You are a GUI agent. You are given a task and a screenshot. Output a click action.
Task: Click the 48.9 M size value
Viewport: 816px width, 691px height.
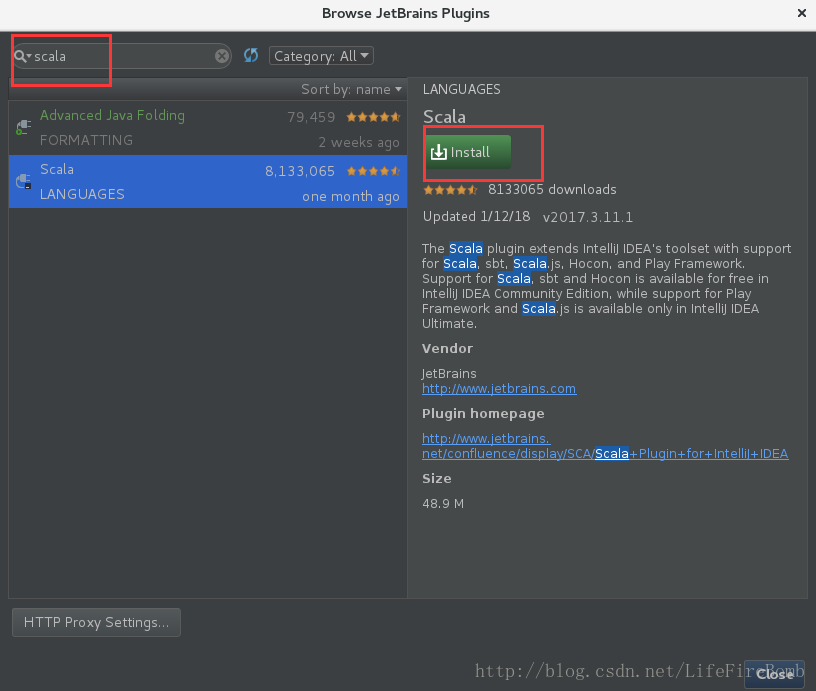pyautogui.click(x=443, y=504)
